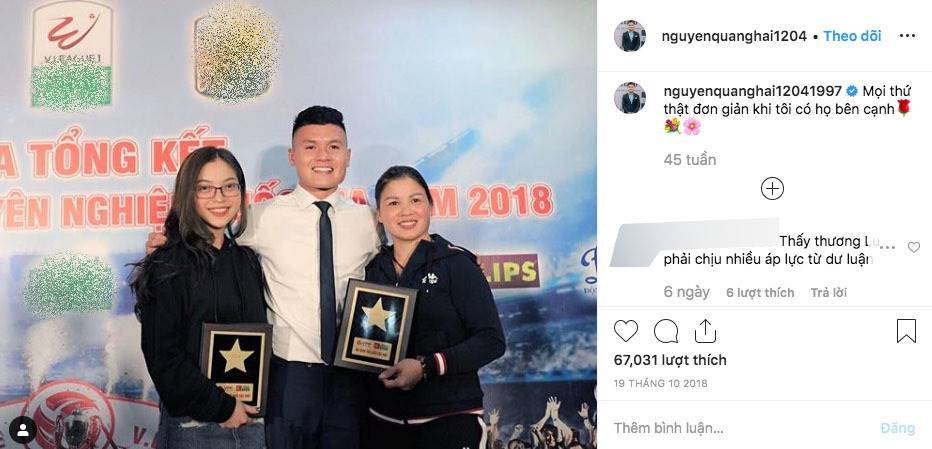Click the Theo dõi follow button

point(852,36)
